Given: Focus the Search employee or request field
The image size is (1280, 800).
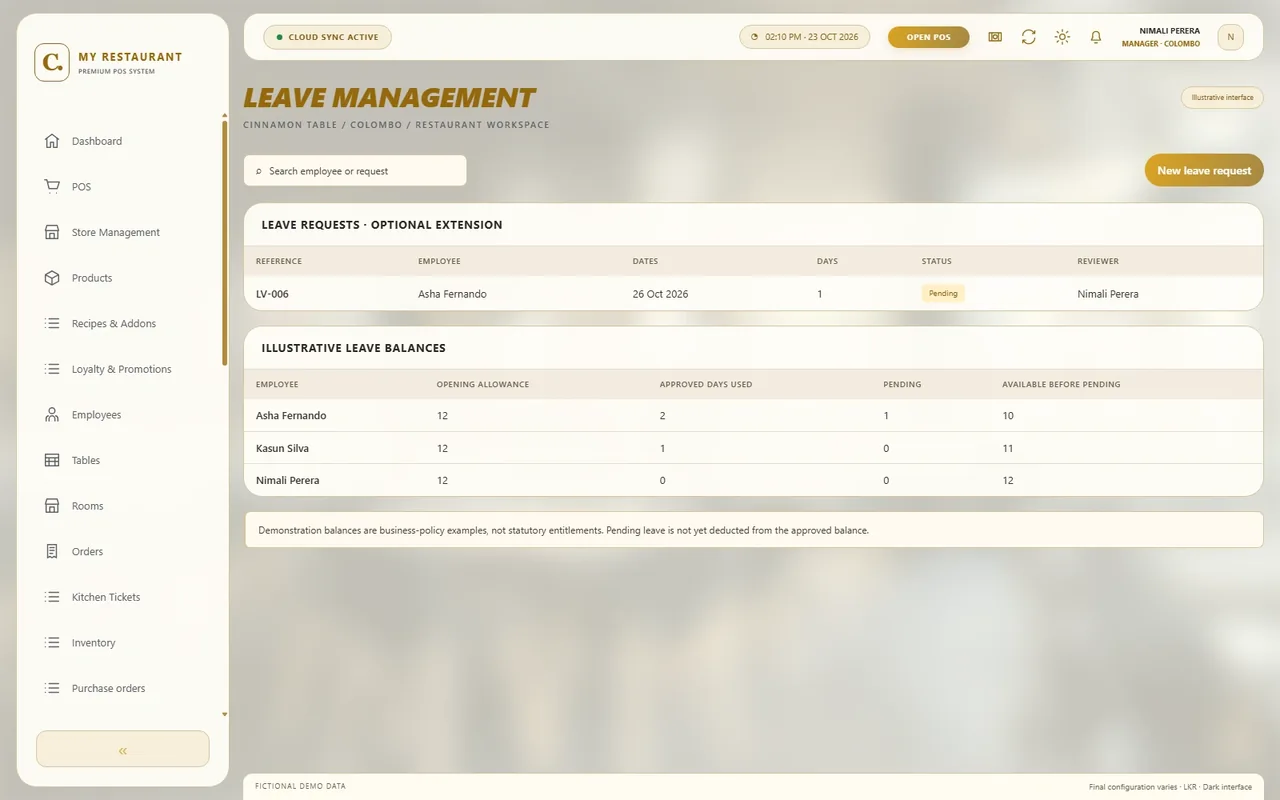Looking at the screenshot, I should pyautogui.click(x=355, y=171).
